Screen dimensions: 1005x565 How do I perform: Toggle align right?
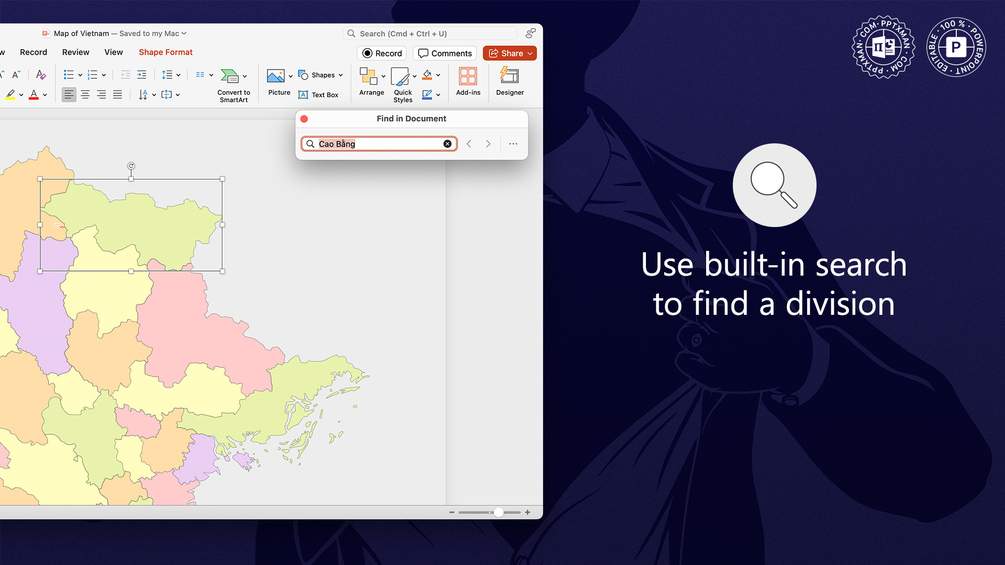point(101,95)
